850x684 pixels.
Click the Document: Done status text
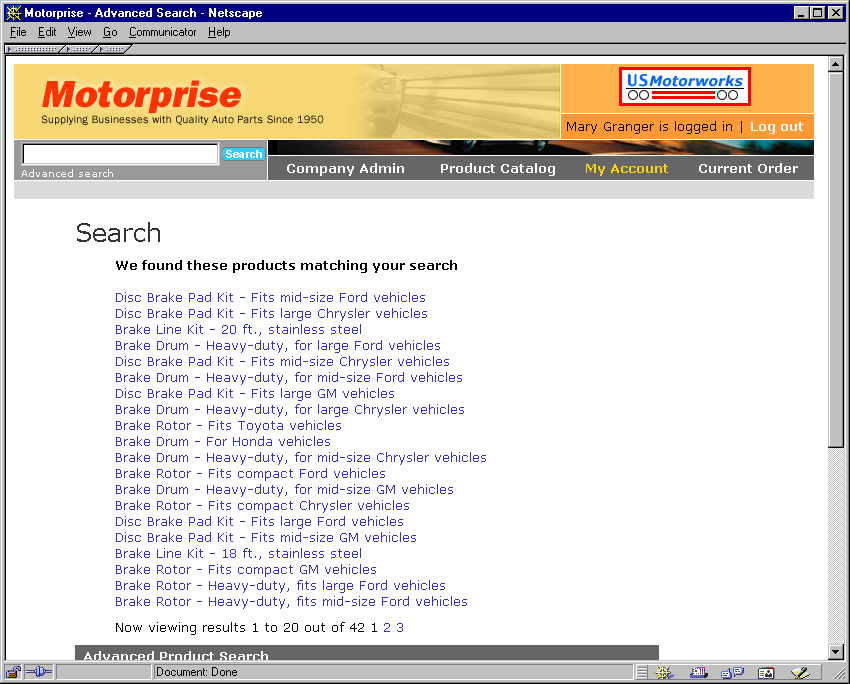point(196,672)
